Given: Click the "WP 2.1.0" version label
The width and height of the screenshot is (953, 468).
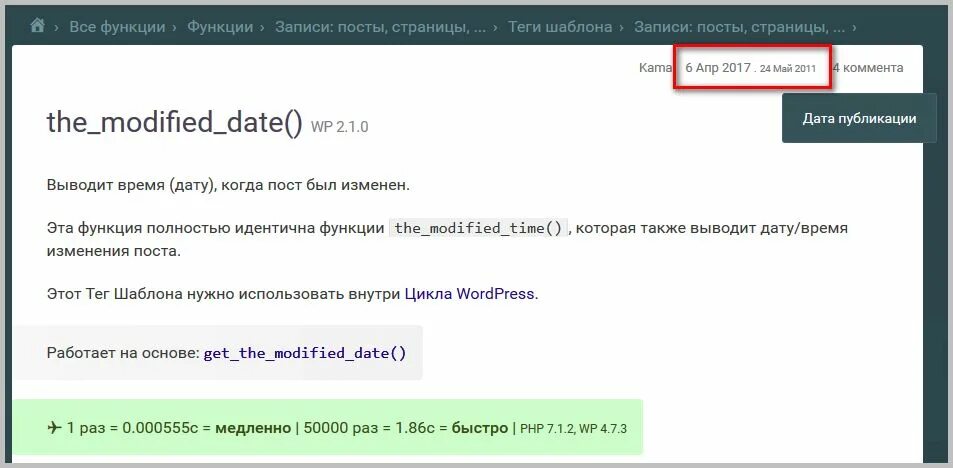Looking at the screenshot, I should 340,127.
